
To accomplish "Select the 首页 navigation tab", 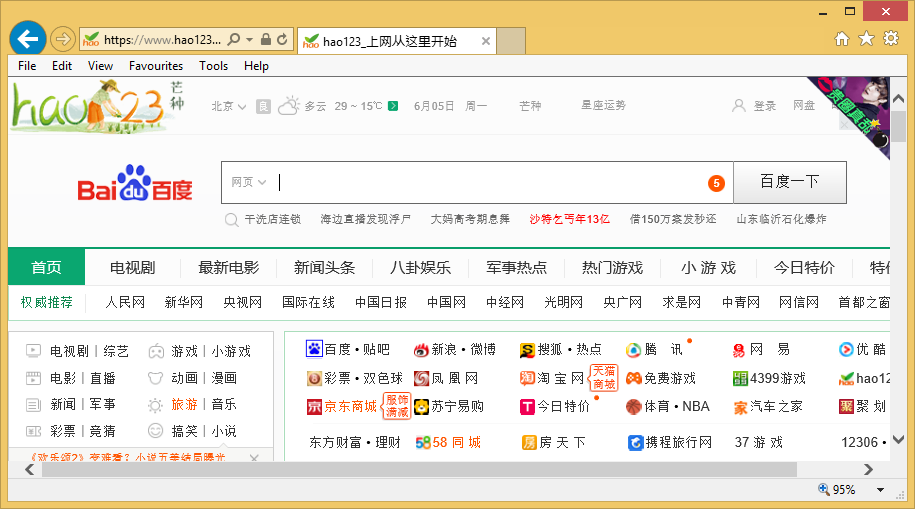I will [x=47, y=267].
